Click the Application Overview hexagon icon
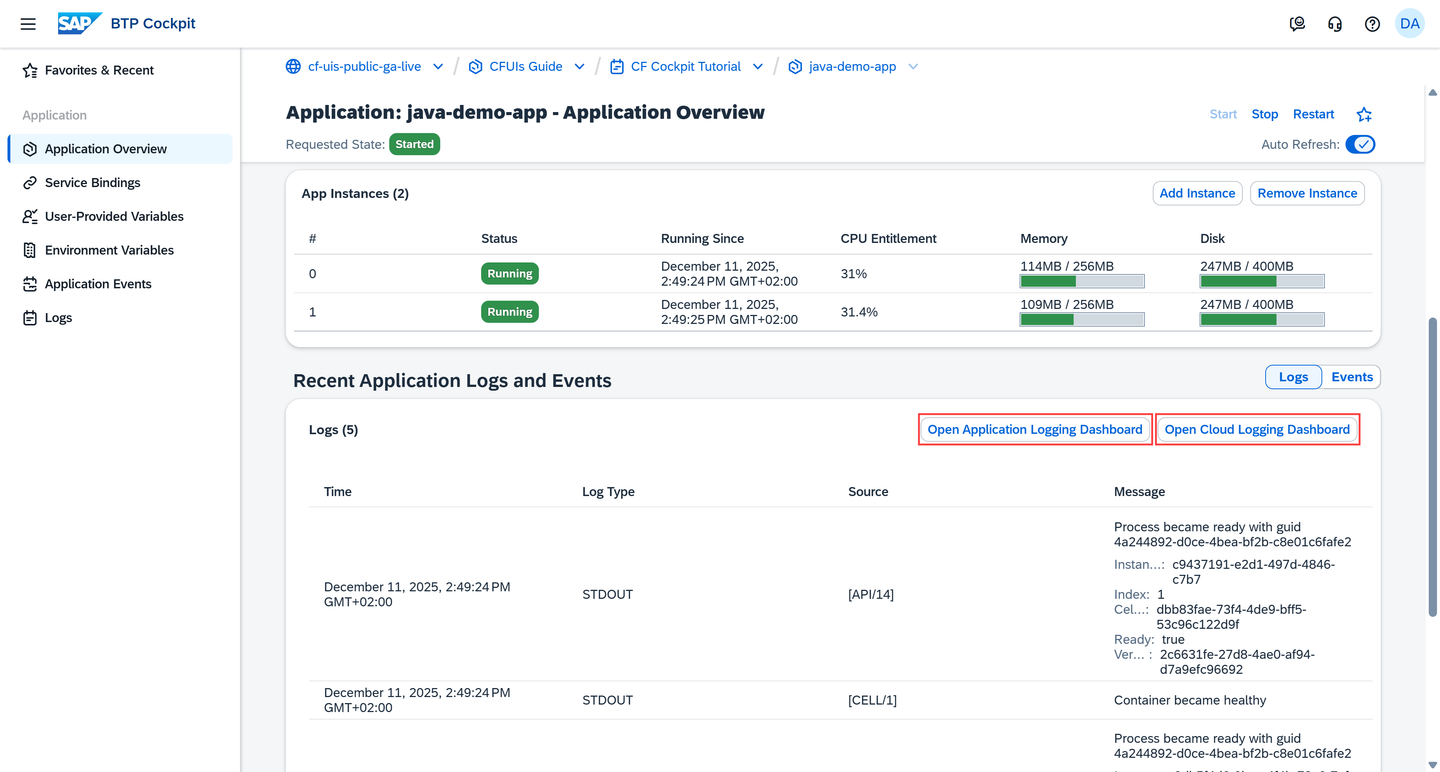This screenshot has height=772, width=1440. point(30,149)
